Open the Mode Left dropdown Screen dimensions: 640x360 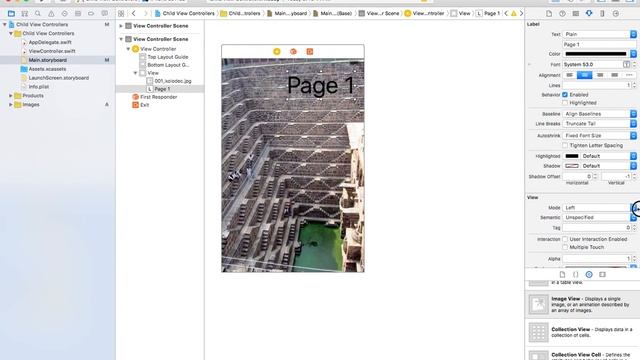click(x=599, y=208)
